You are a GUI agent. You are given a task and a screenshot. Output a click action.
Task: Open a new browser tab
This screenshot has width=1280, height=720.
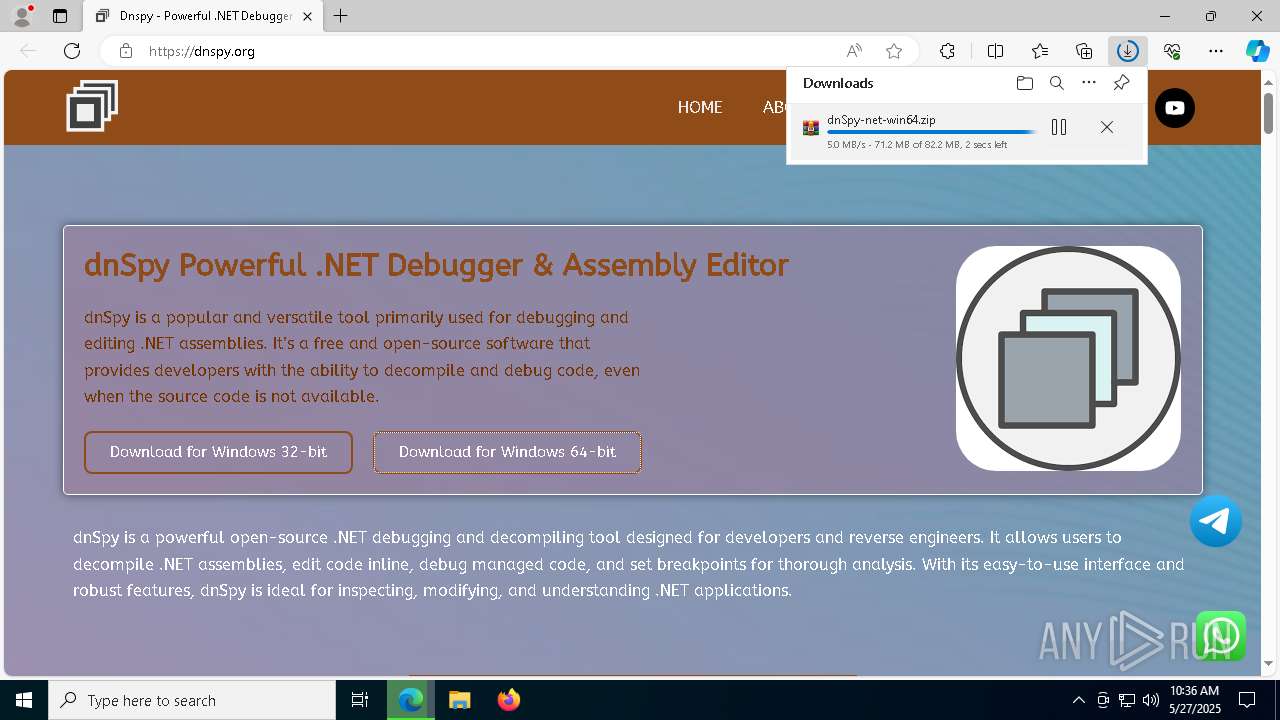tap(341, 16)
